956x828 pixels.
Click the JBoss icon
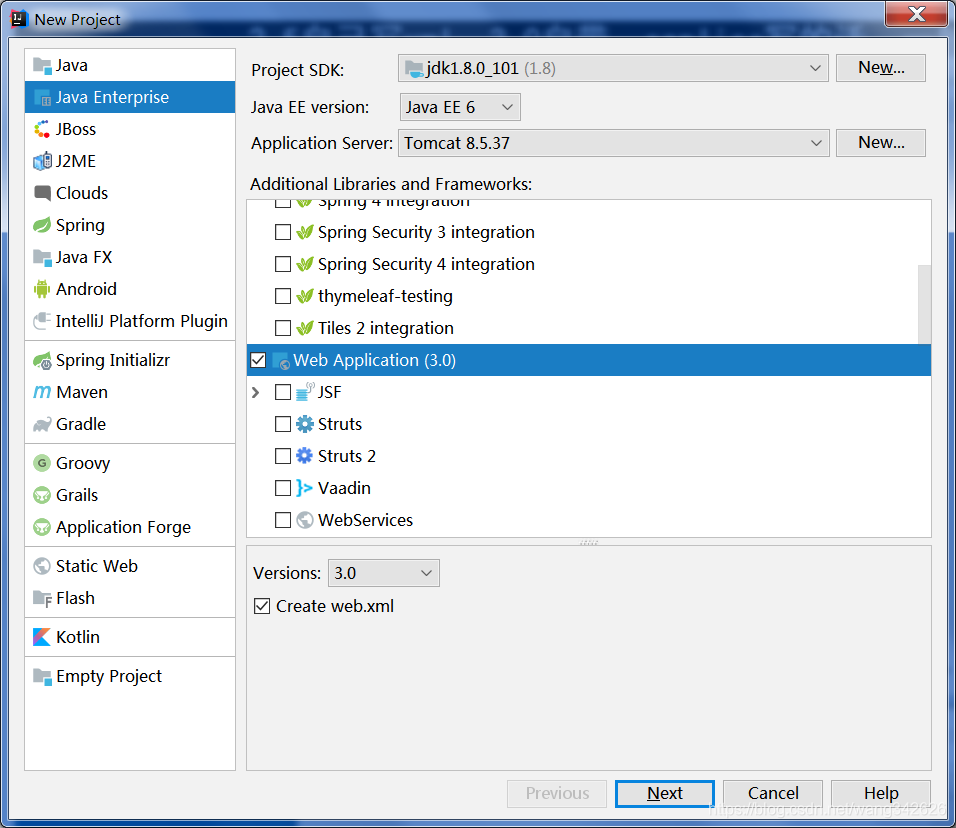pyautogui.click(x=42, y=129)
